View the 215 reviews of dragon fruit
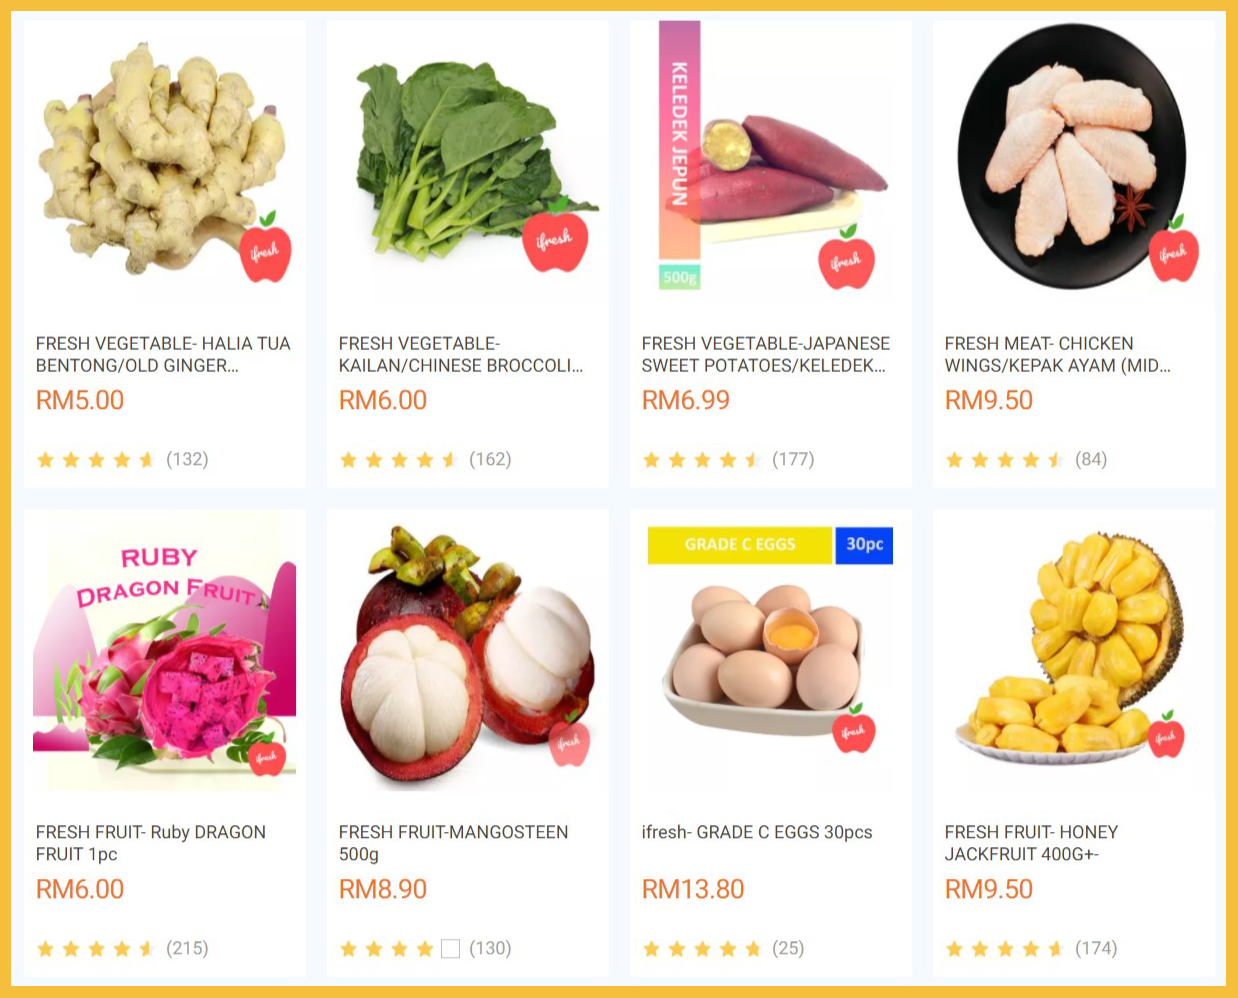The image size is (1238, 998). tap(187, 948)
